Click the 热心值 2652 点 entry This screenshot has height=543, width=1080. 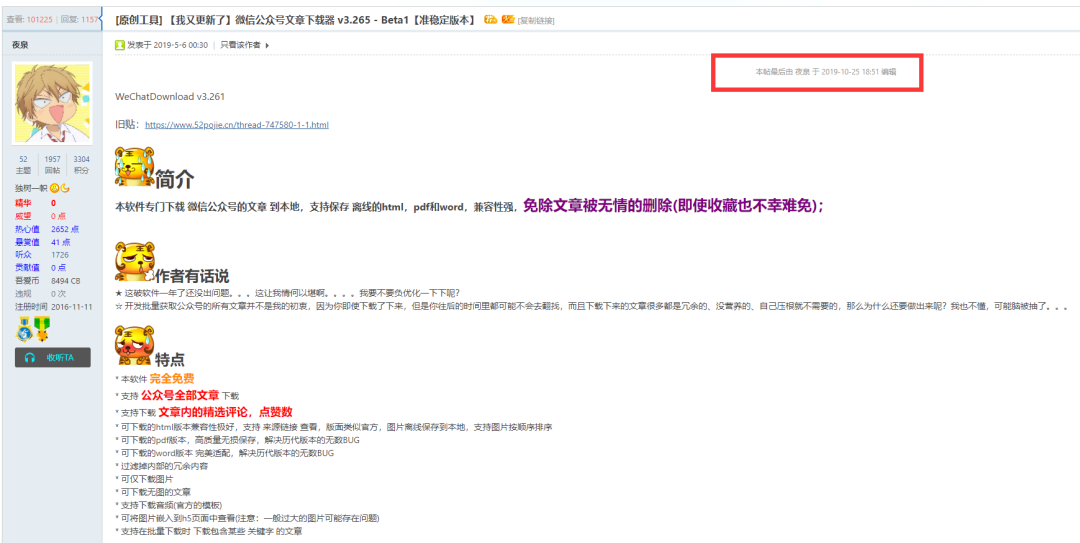click(x=47, y=229)
